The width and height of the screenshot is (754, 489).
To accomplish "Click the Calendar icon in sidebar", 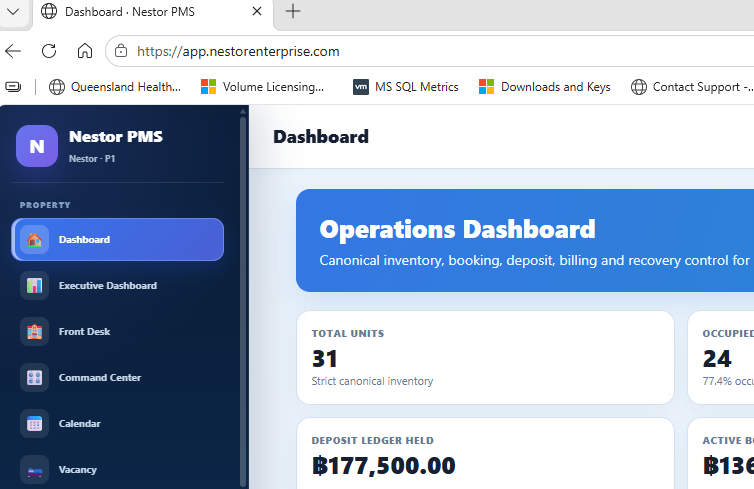I will (34, 424).
